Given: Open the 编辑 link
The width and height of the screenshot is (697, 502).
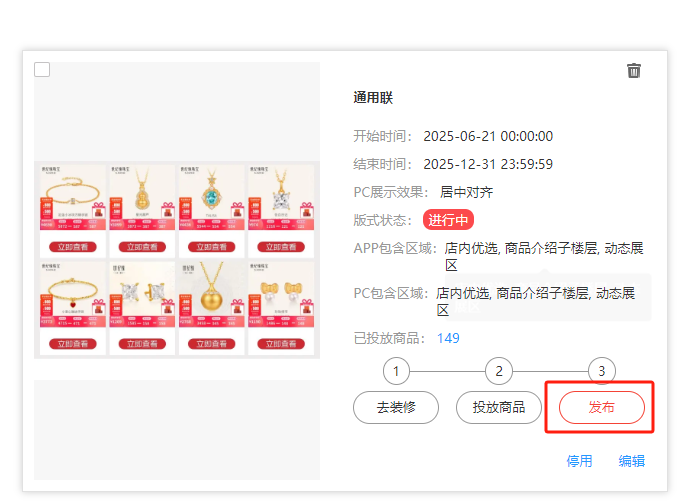Looking at the screenshot, I should coord(631,461).
